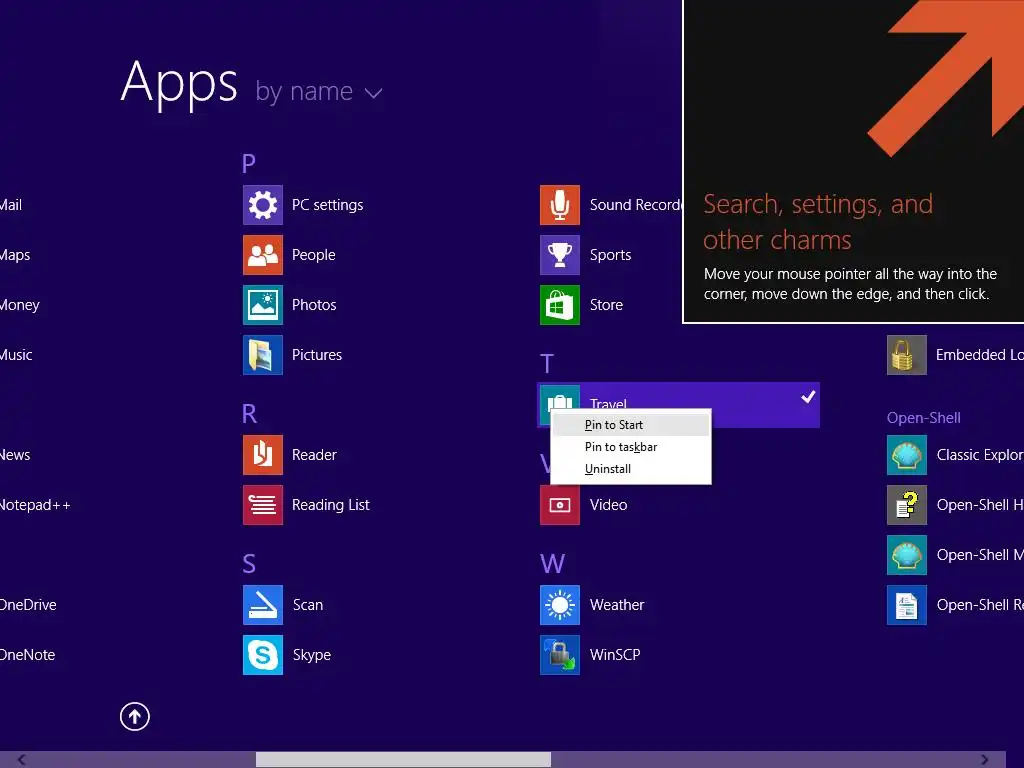
Task: Click the 'Photos' label text
Action: [x=314, y=305]
